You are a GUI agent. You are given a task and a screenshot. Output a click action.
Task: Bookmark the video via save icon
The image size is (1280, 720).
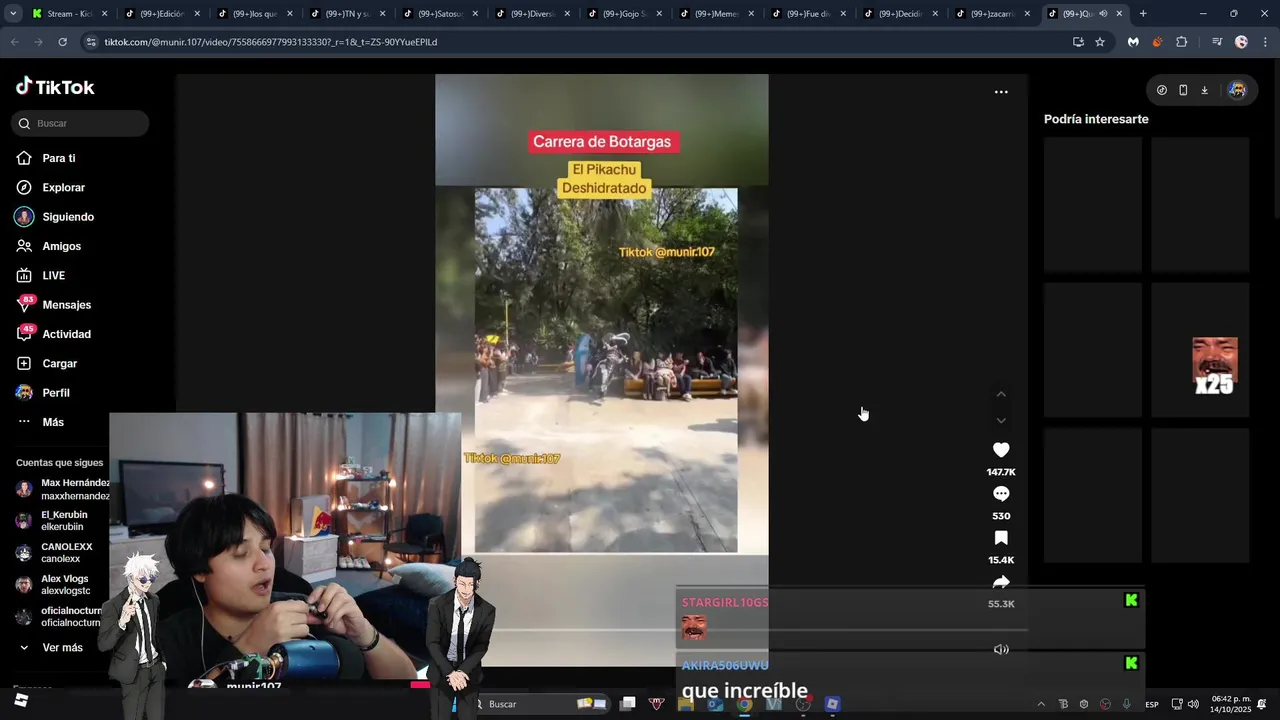(x=1001, y=538)
